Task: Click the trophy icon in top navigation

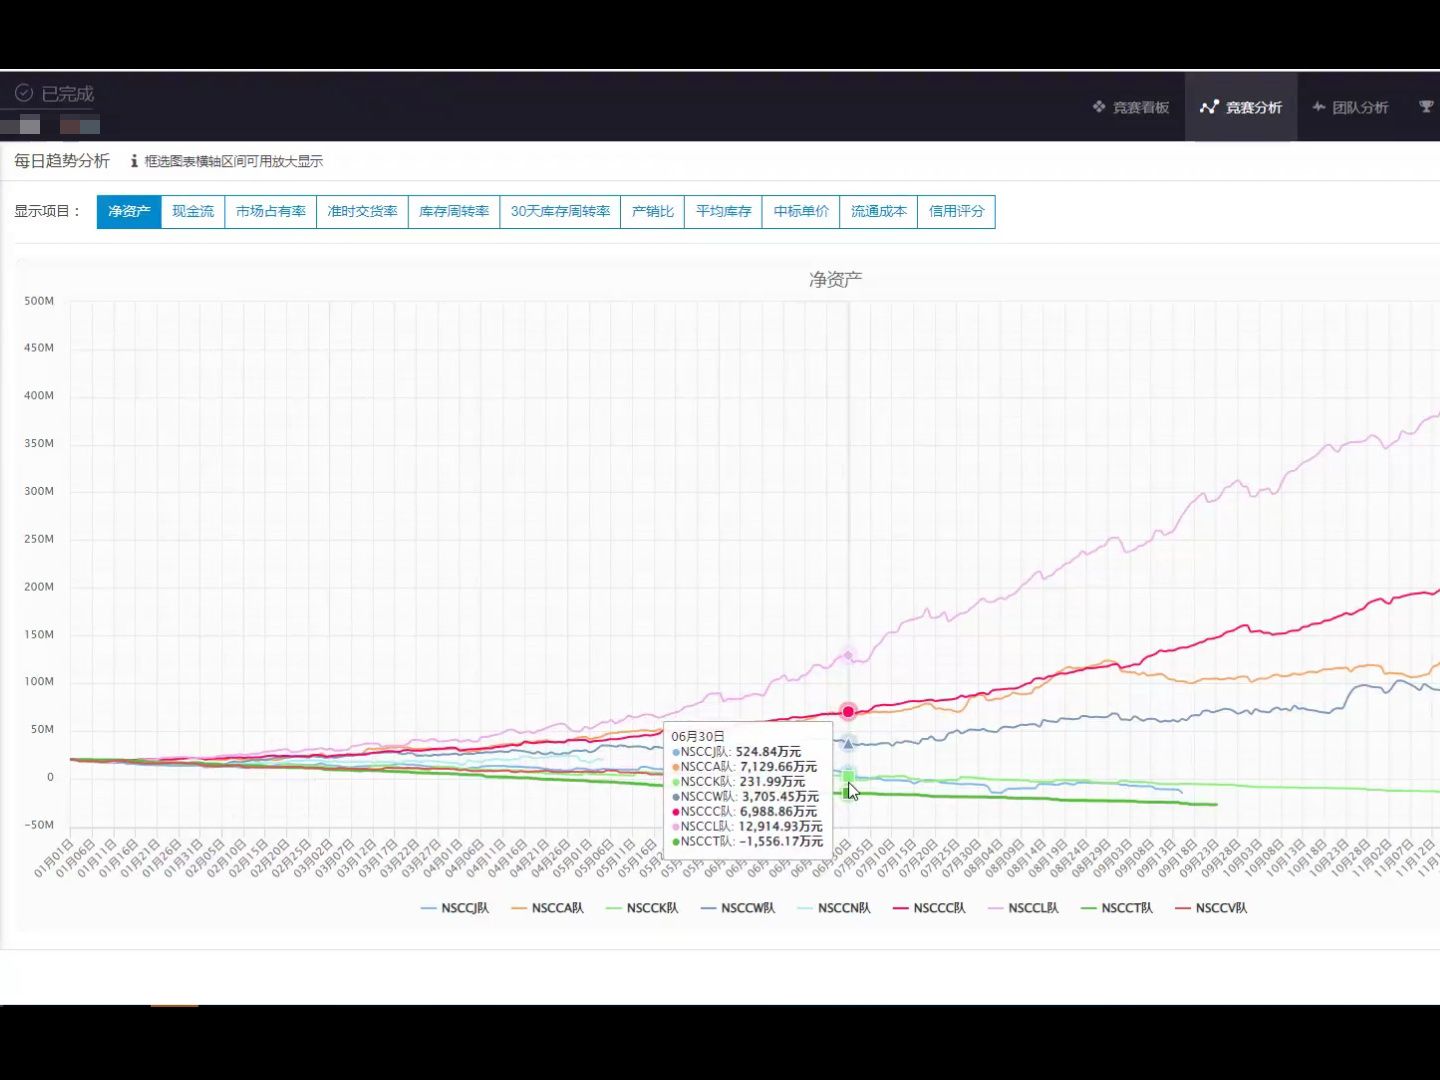Action: tap(1426, 107)
